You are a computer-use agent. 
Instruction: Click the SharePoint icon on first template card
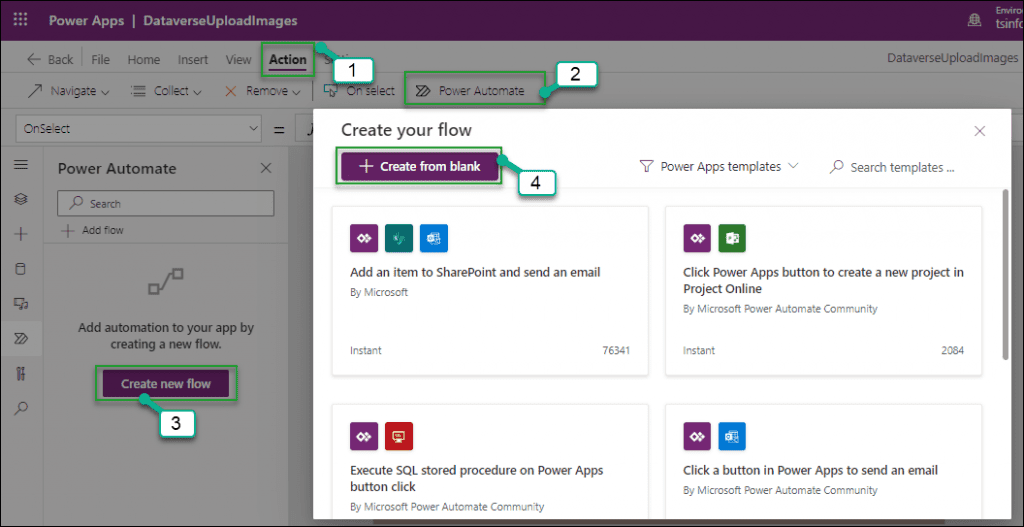[399, 238]
